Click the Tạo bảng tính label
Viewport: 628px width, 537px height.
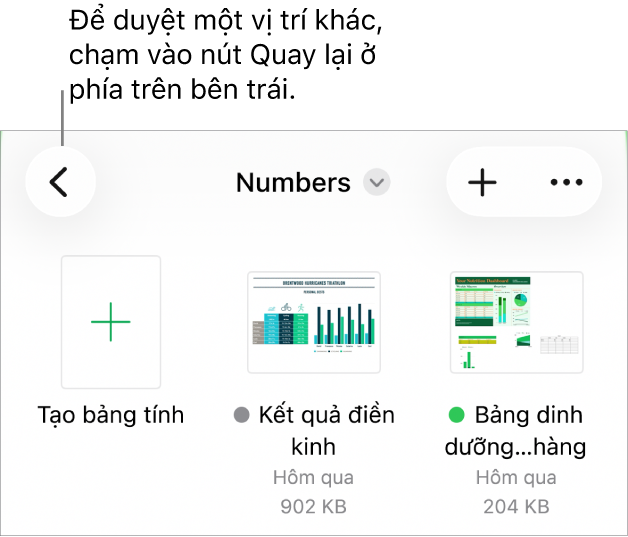point(111,415)
